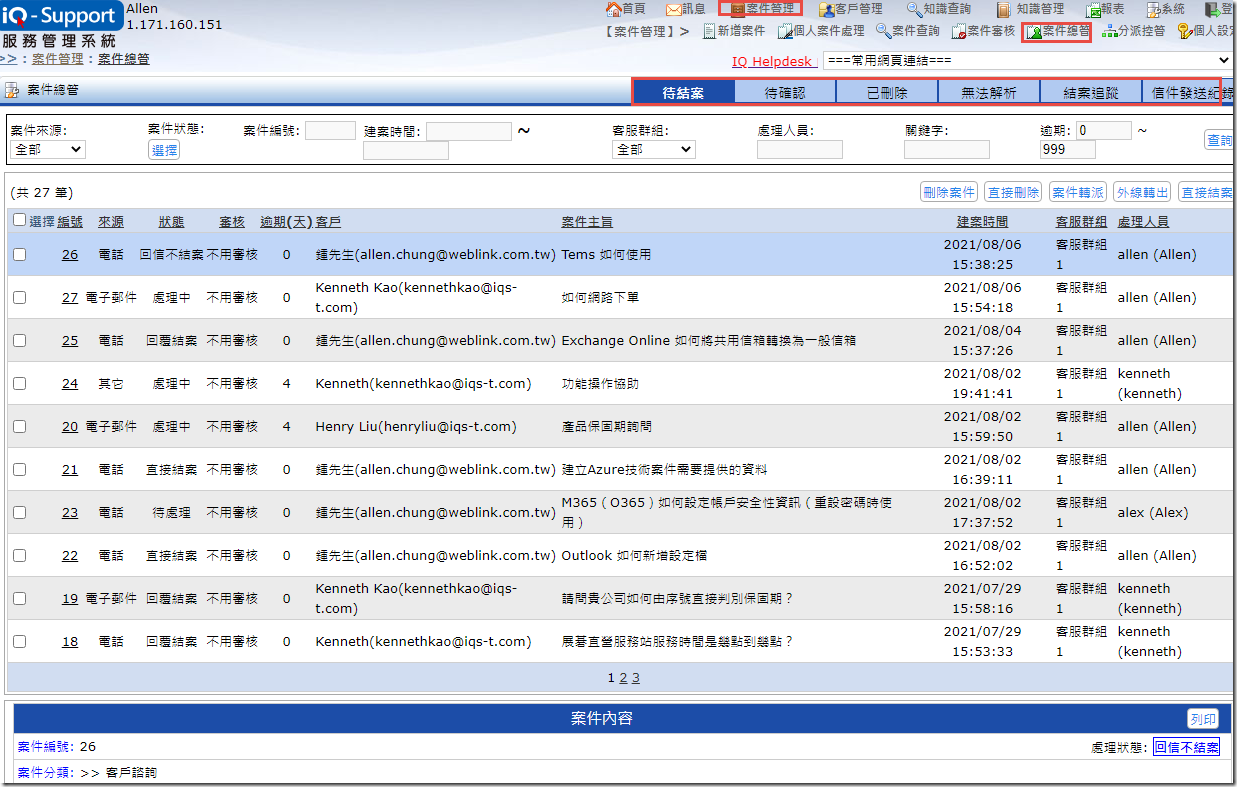
Task: Tick checkbox for case 20
Action: [19, 427]
